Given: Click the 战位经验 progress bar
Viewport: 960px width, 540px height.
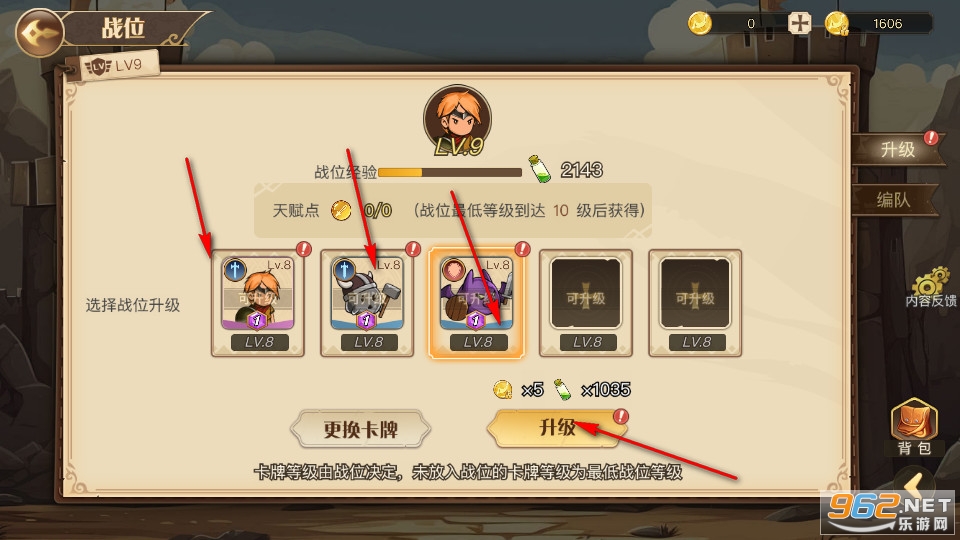Looking at the screenshot, I should (450, 173).
